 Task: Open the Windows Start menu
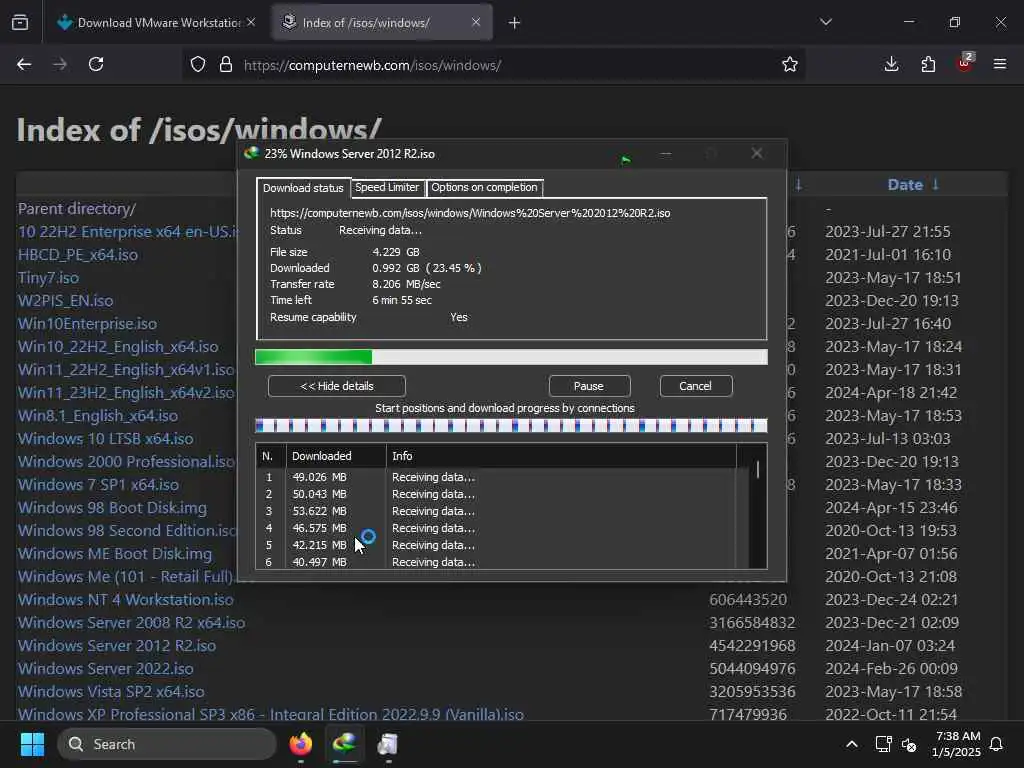pyautogui.click(x=32, y=744)
